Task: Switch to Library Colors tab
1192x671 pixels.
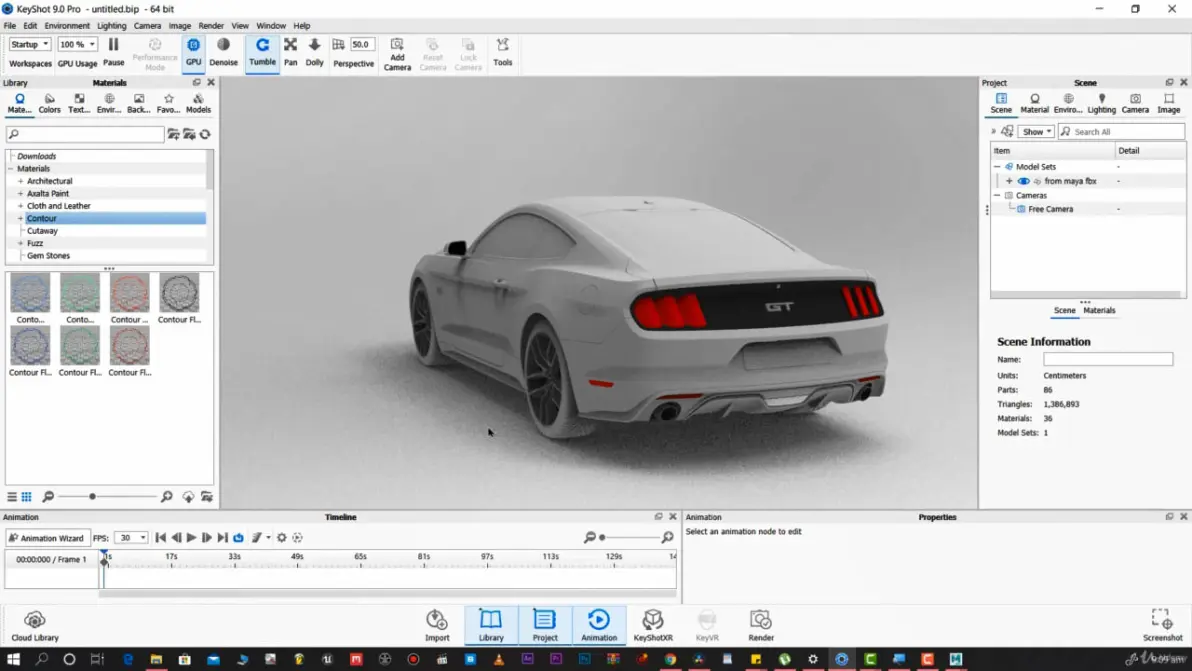Action: click(x=49, y=103)
